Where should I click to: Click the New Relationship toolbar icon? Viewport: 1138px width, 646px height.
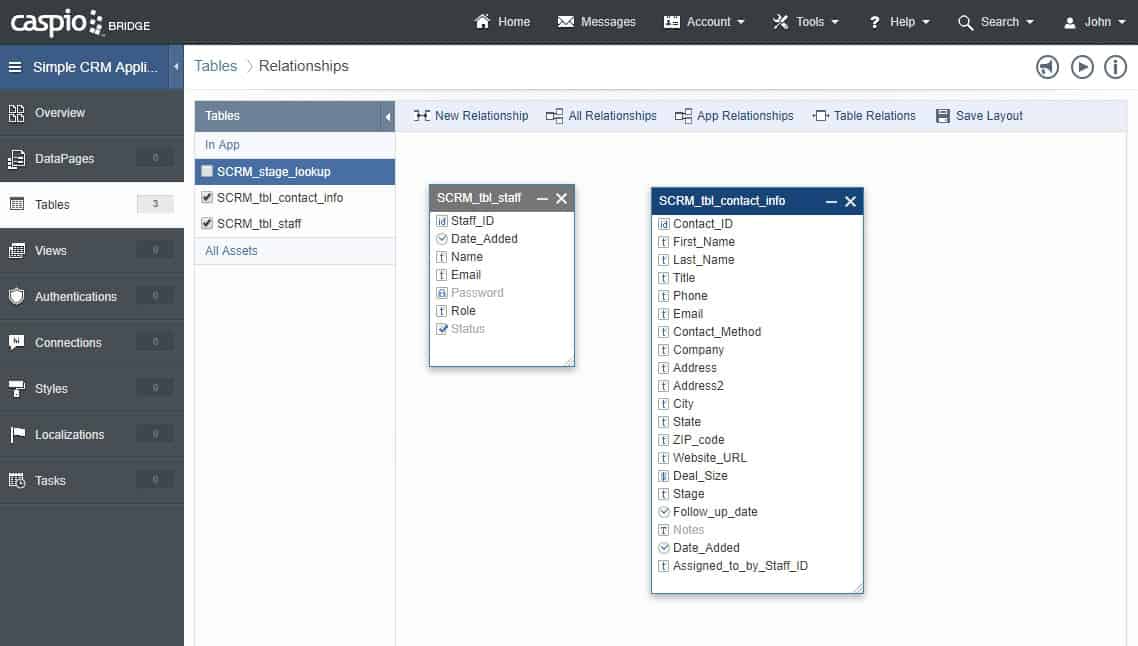point(422,116)
